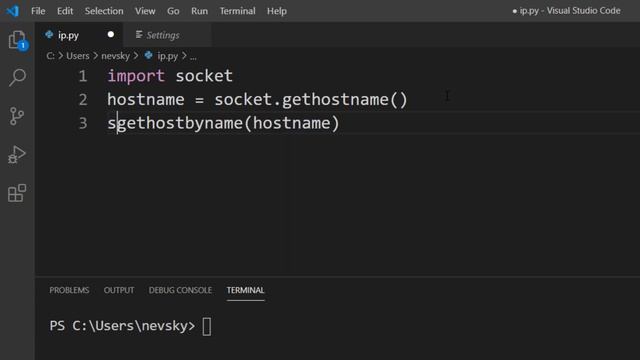
Task: Switch to the PROBLEMS panel tab
Action: 69,290
